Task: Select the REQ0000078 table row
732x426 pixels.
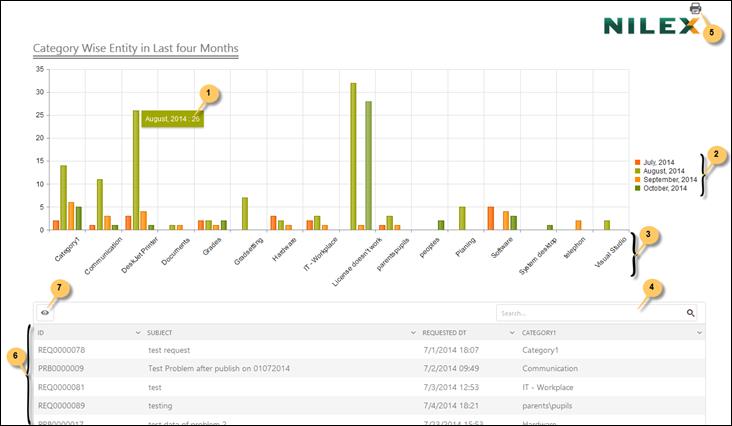Action: tap(61, 350)
